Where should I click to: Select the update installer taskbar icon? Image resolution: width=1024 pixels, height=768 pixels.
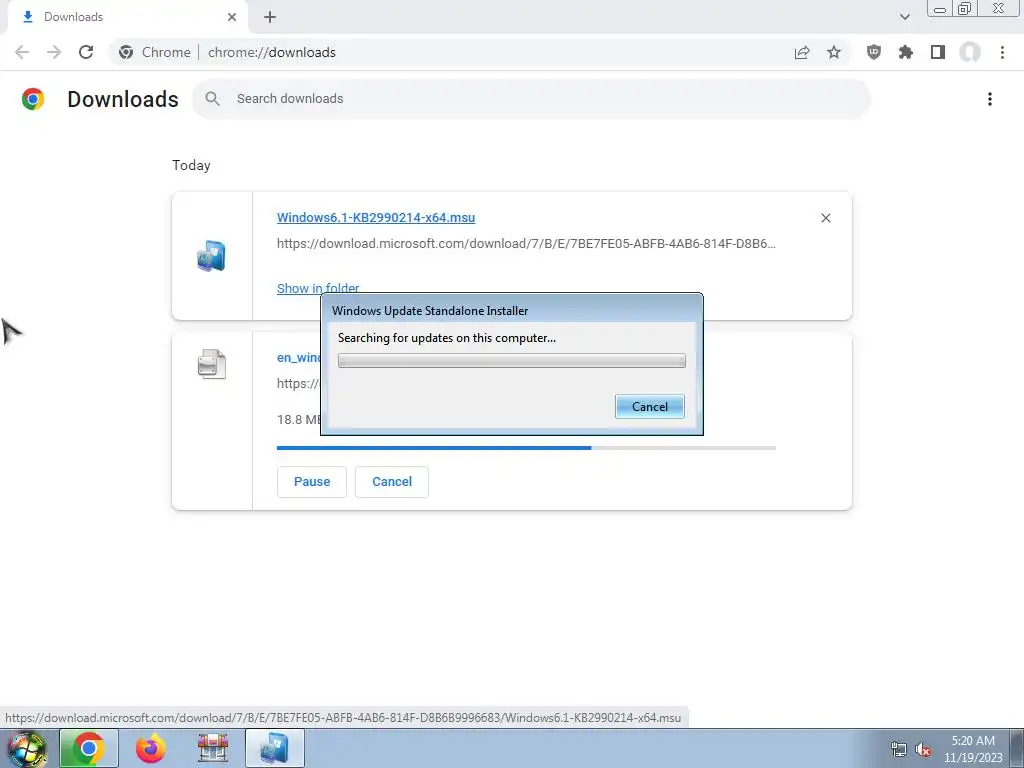point(274,748)
